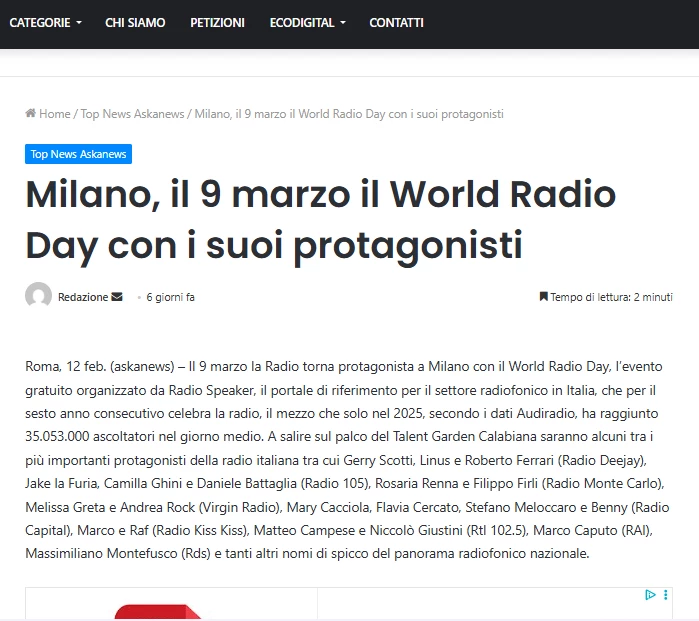This screenshot has height=621, width=699.
Task: Click the AdChoices triangle icon on the ad
Action: (650, 595)
